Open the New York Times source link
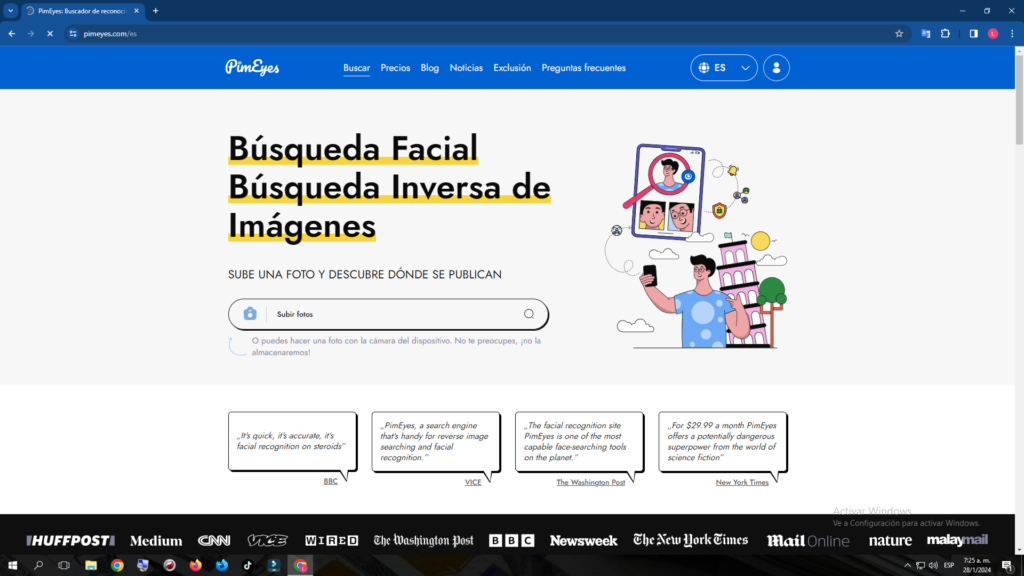The width and height of the screenshot is (1024, 576). click(x=742, y=482)
